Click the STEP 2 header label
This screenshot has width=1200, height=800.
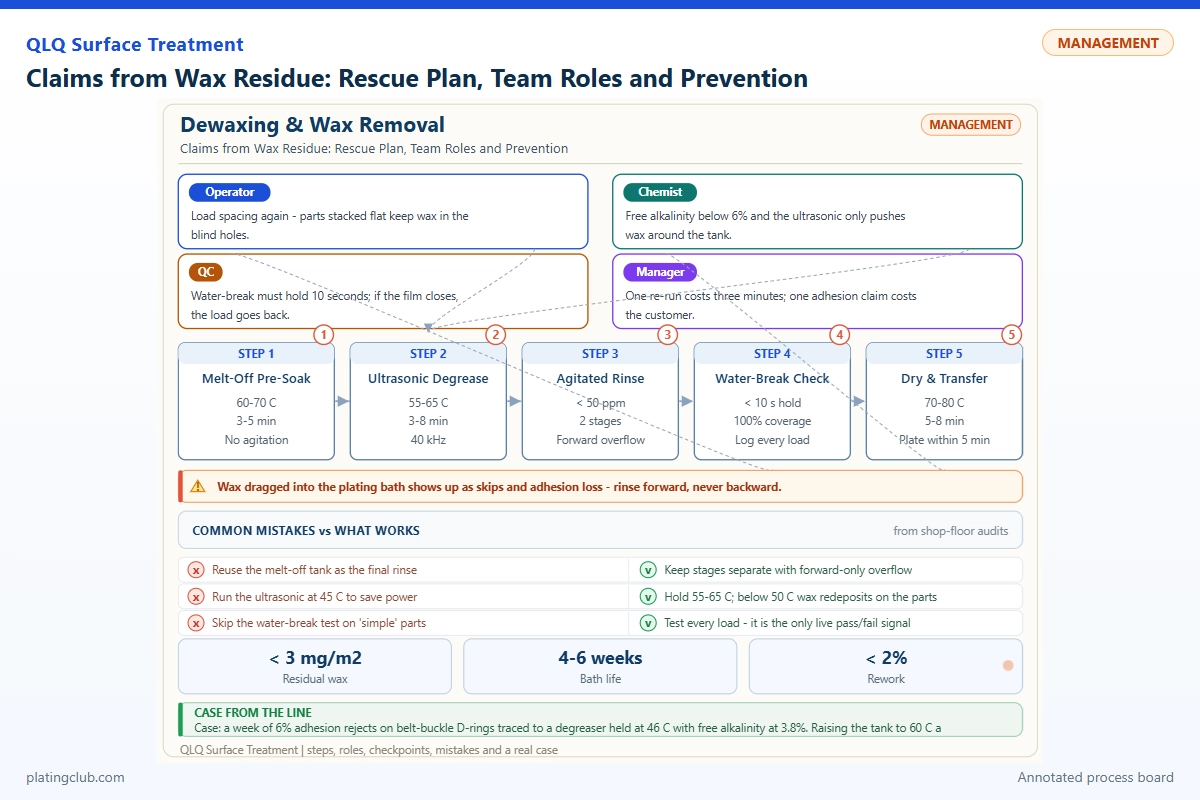point(428,353)
